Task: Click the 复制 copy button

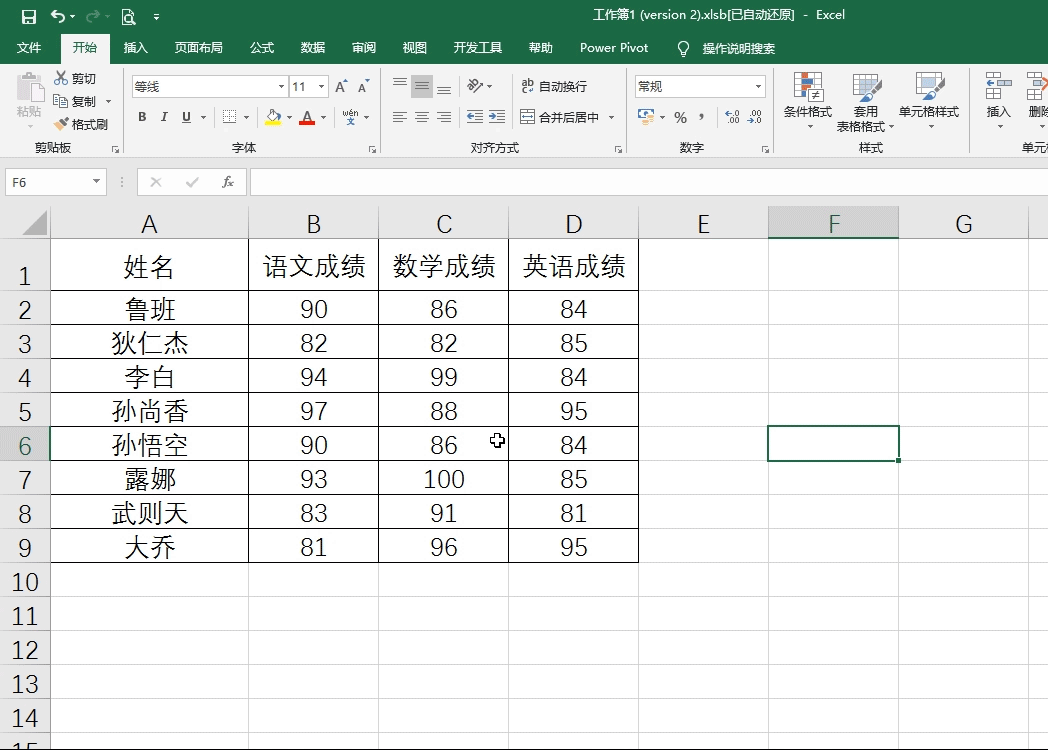Action: point(76,101)
